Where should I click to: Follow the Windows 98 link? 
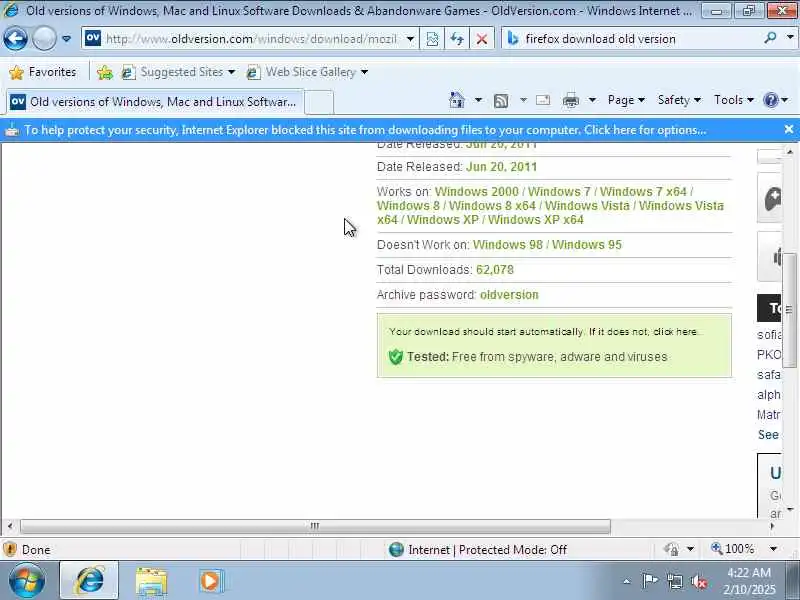click(x=508, y=245)
